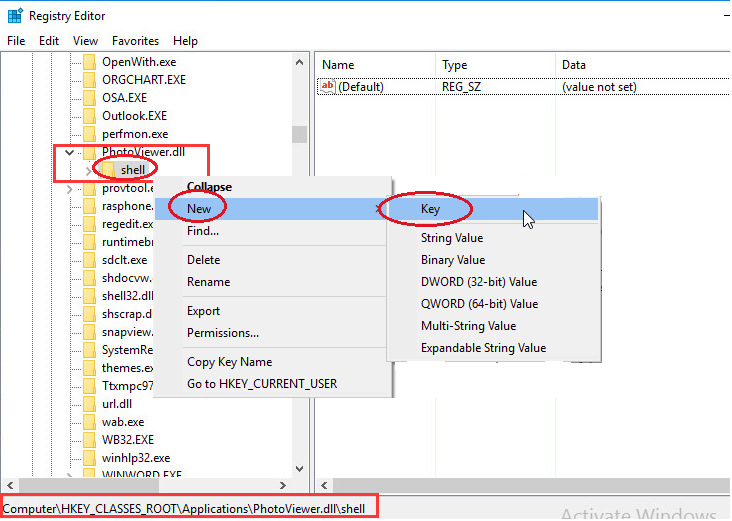Select the Outlook.EXE folder icon
This screenshot has width=732, height=521.
90,116
